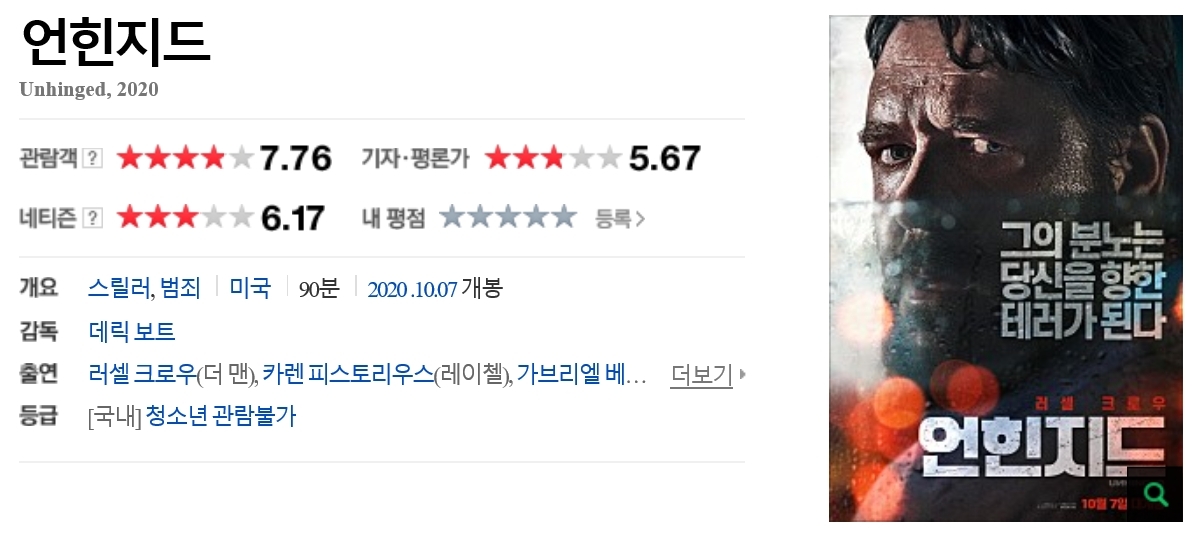Open the 10.07 release date link
This screenshot has width=1199, height=533.
pos(434,289)
